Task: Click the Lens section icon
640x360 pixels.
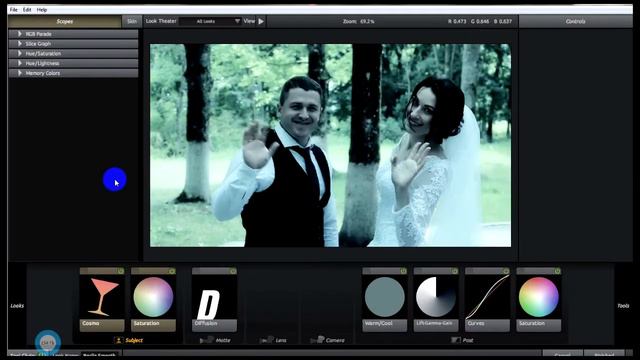Action: pos(267,340)
